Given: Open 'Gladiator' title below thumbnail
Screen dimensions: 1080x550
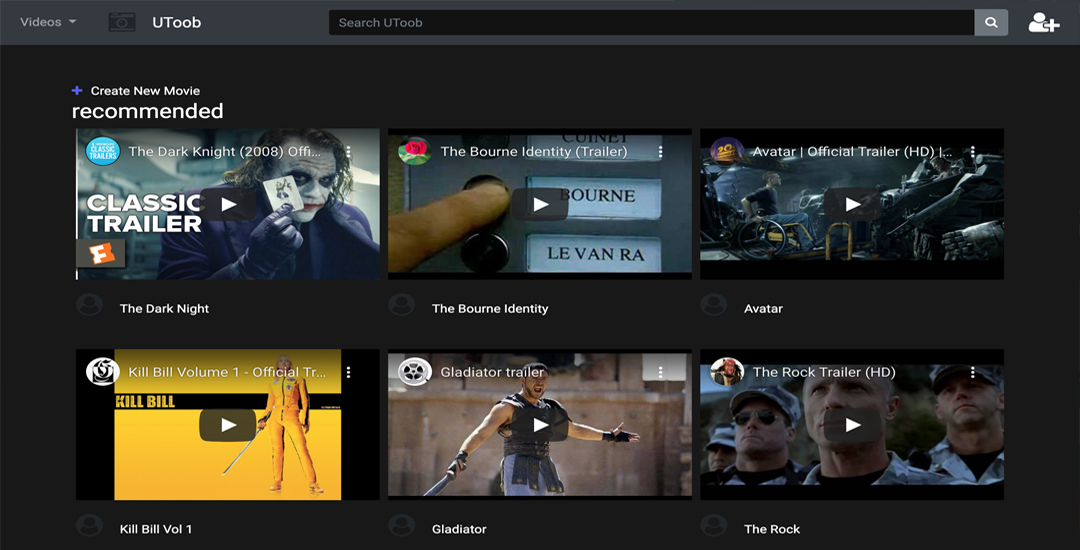Looking at the screenshot, I should [x=459, y=529].
